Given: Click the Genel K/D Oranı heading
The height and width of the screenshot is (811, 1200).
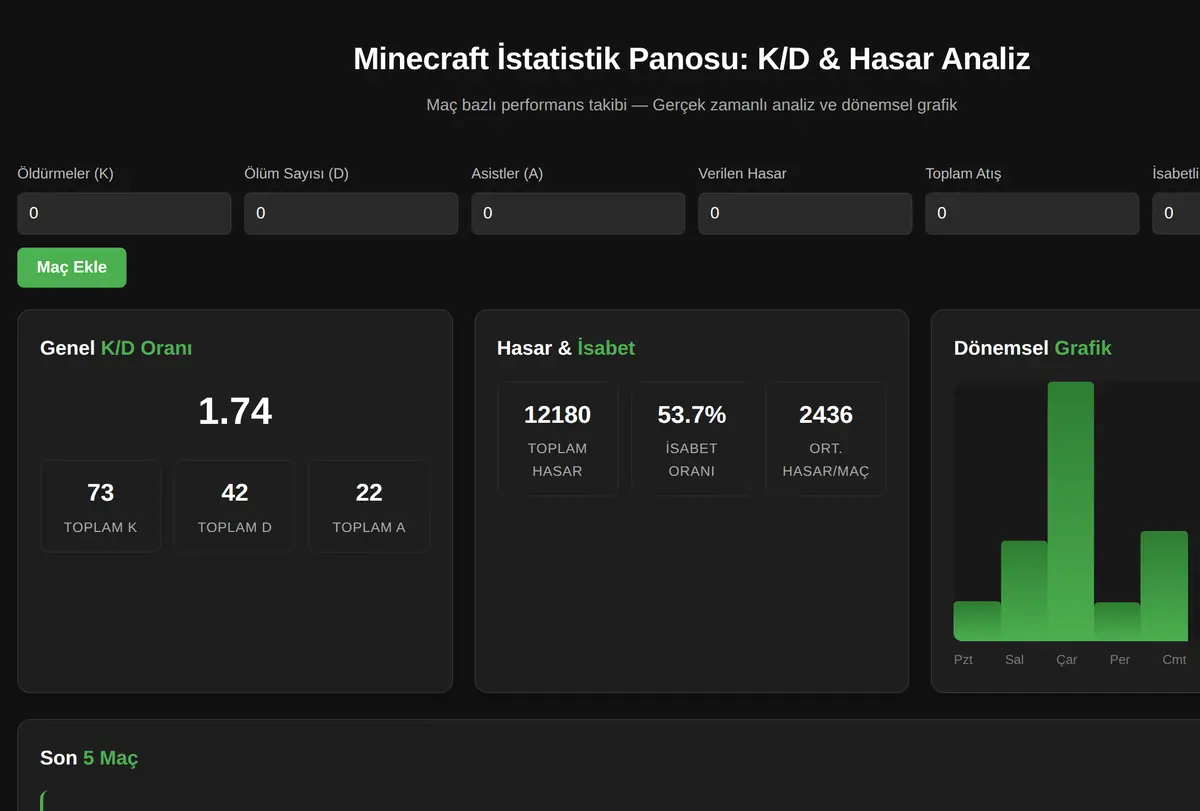Looking at the screenshot, I should (116, 348).
